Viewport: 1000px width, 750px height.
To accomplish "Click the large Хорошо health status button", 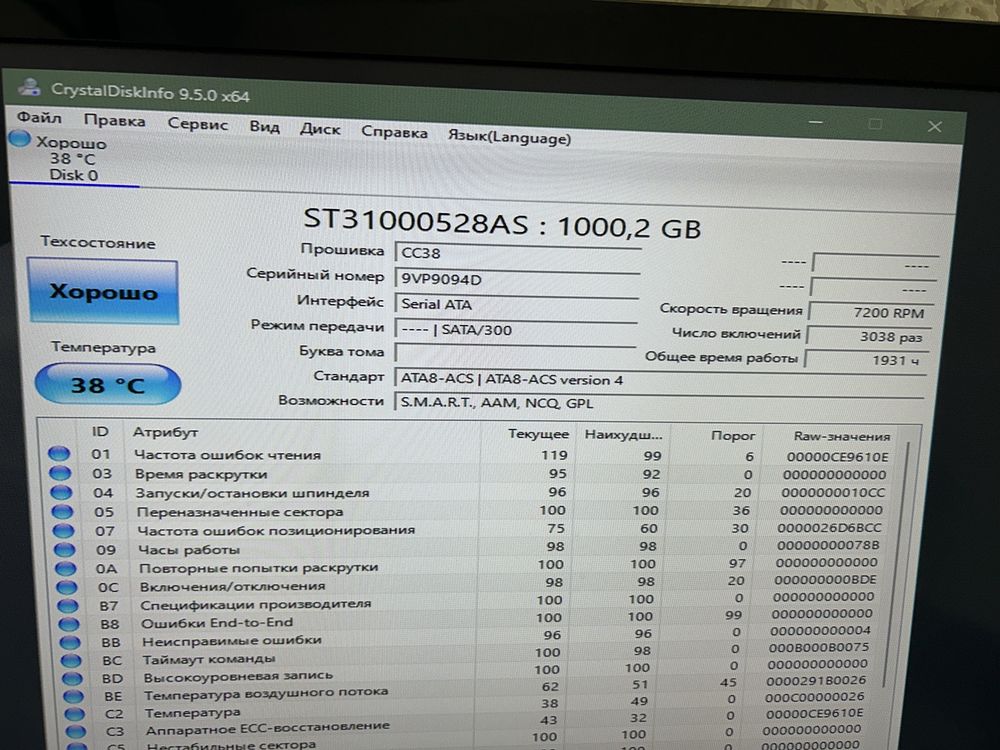I will [x=103, y=291].
